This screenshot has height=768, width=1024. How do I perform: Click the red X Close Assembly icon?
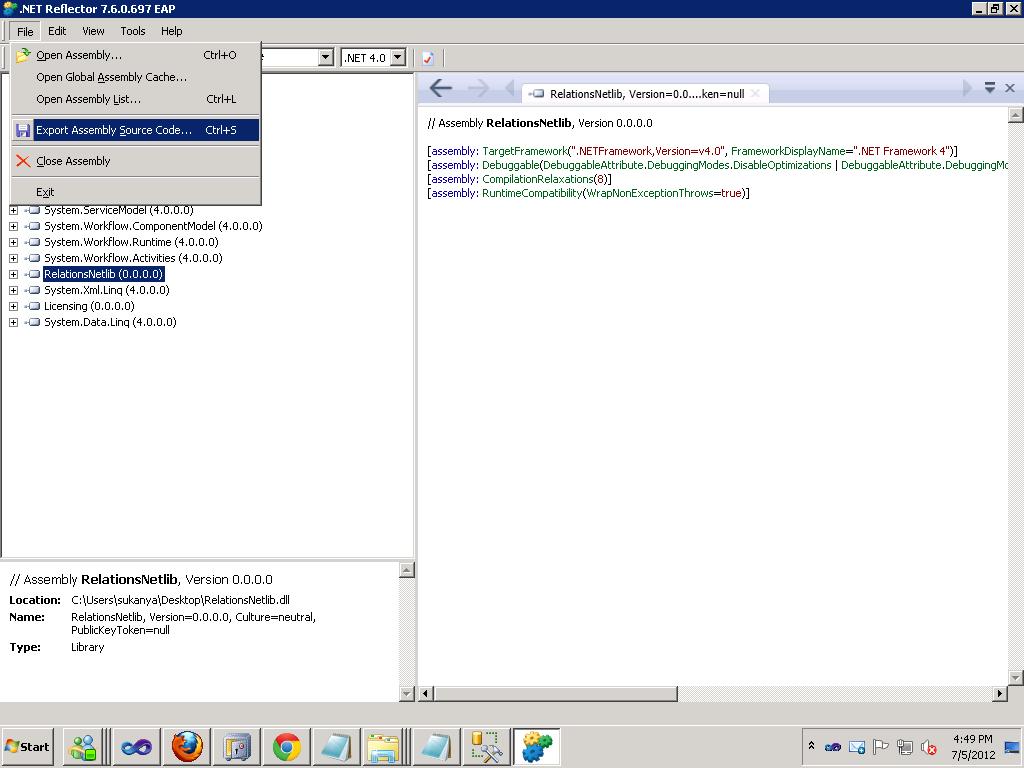[23, 161]
